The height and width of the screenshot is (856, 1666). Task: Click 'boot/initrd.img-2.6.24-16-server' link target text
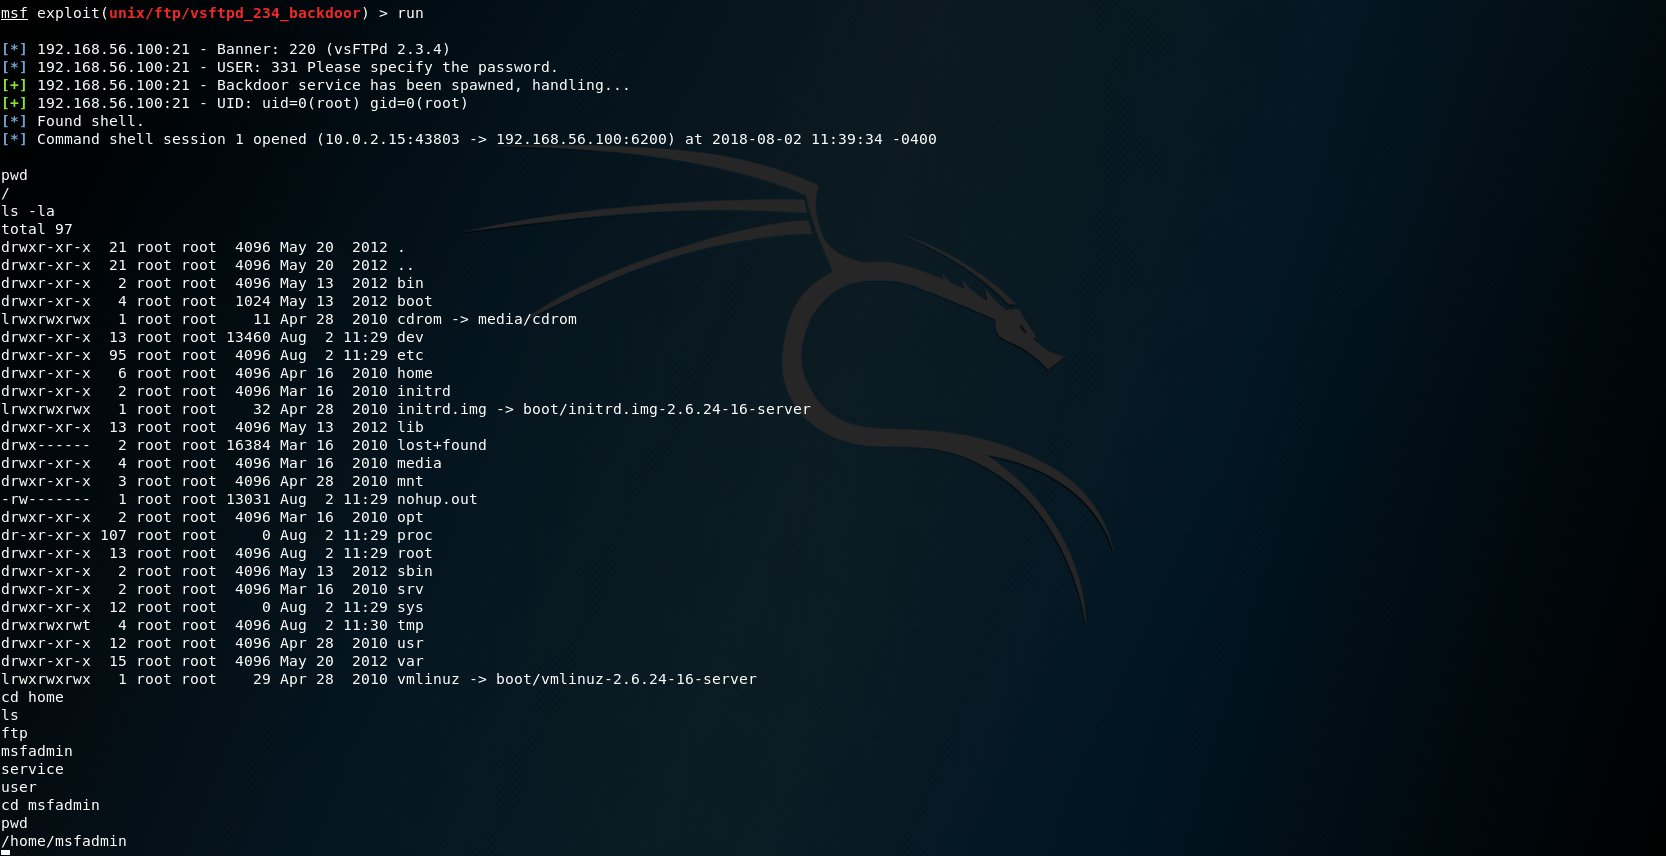click(667, 409)
